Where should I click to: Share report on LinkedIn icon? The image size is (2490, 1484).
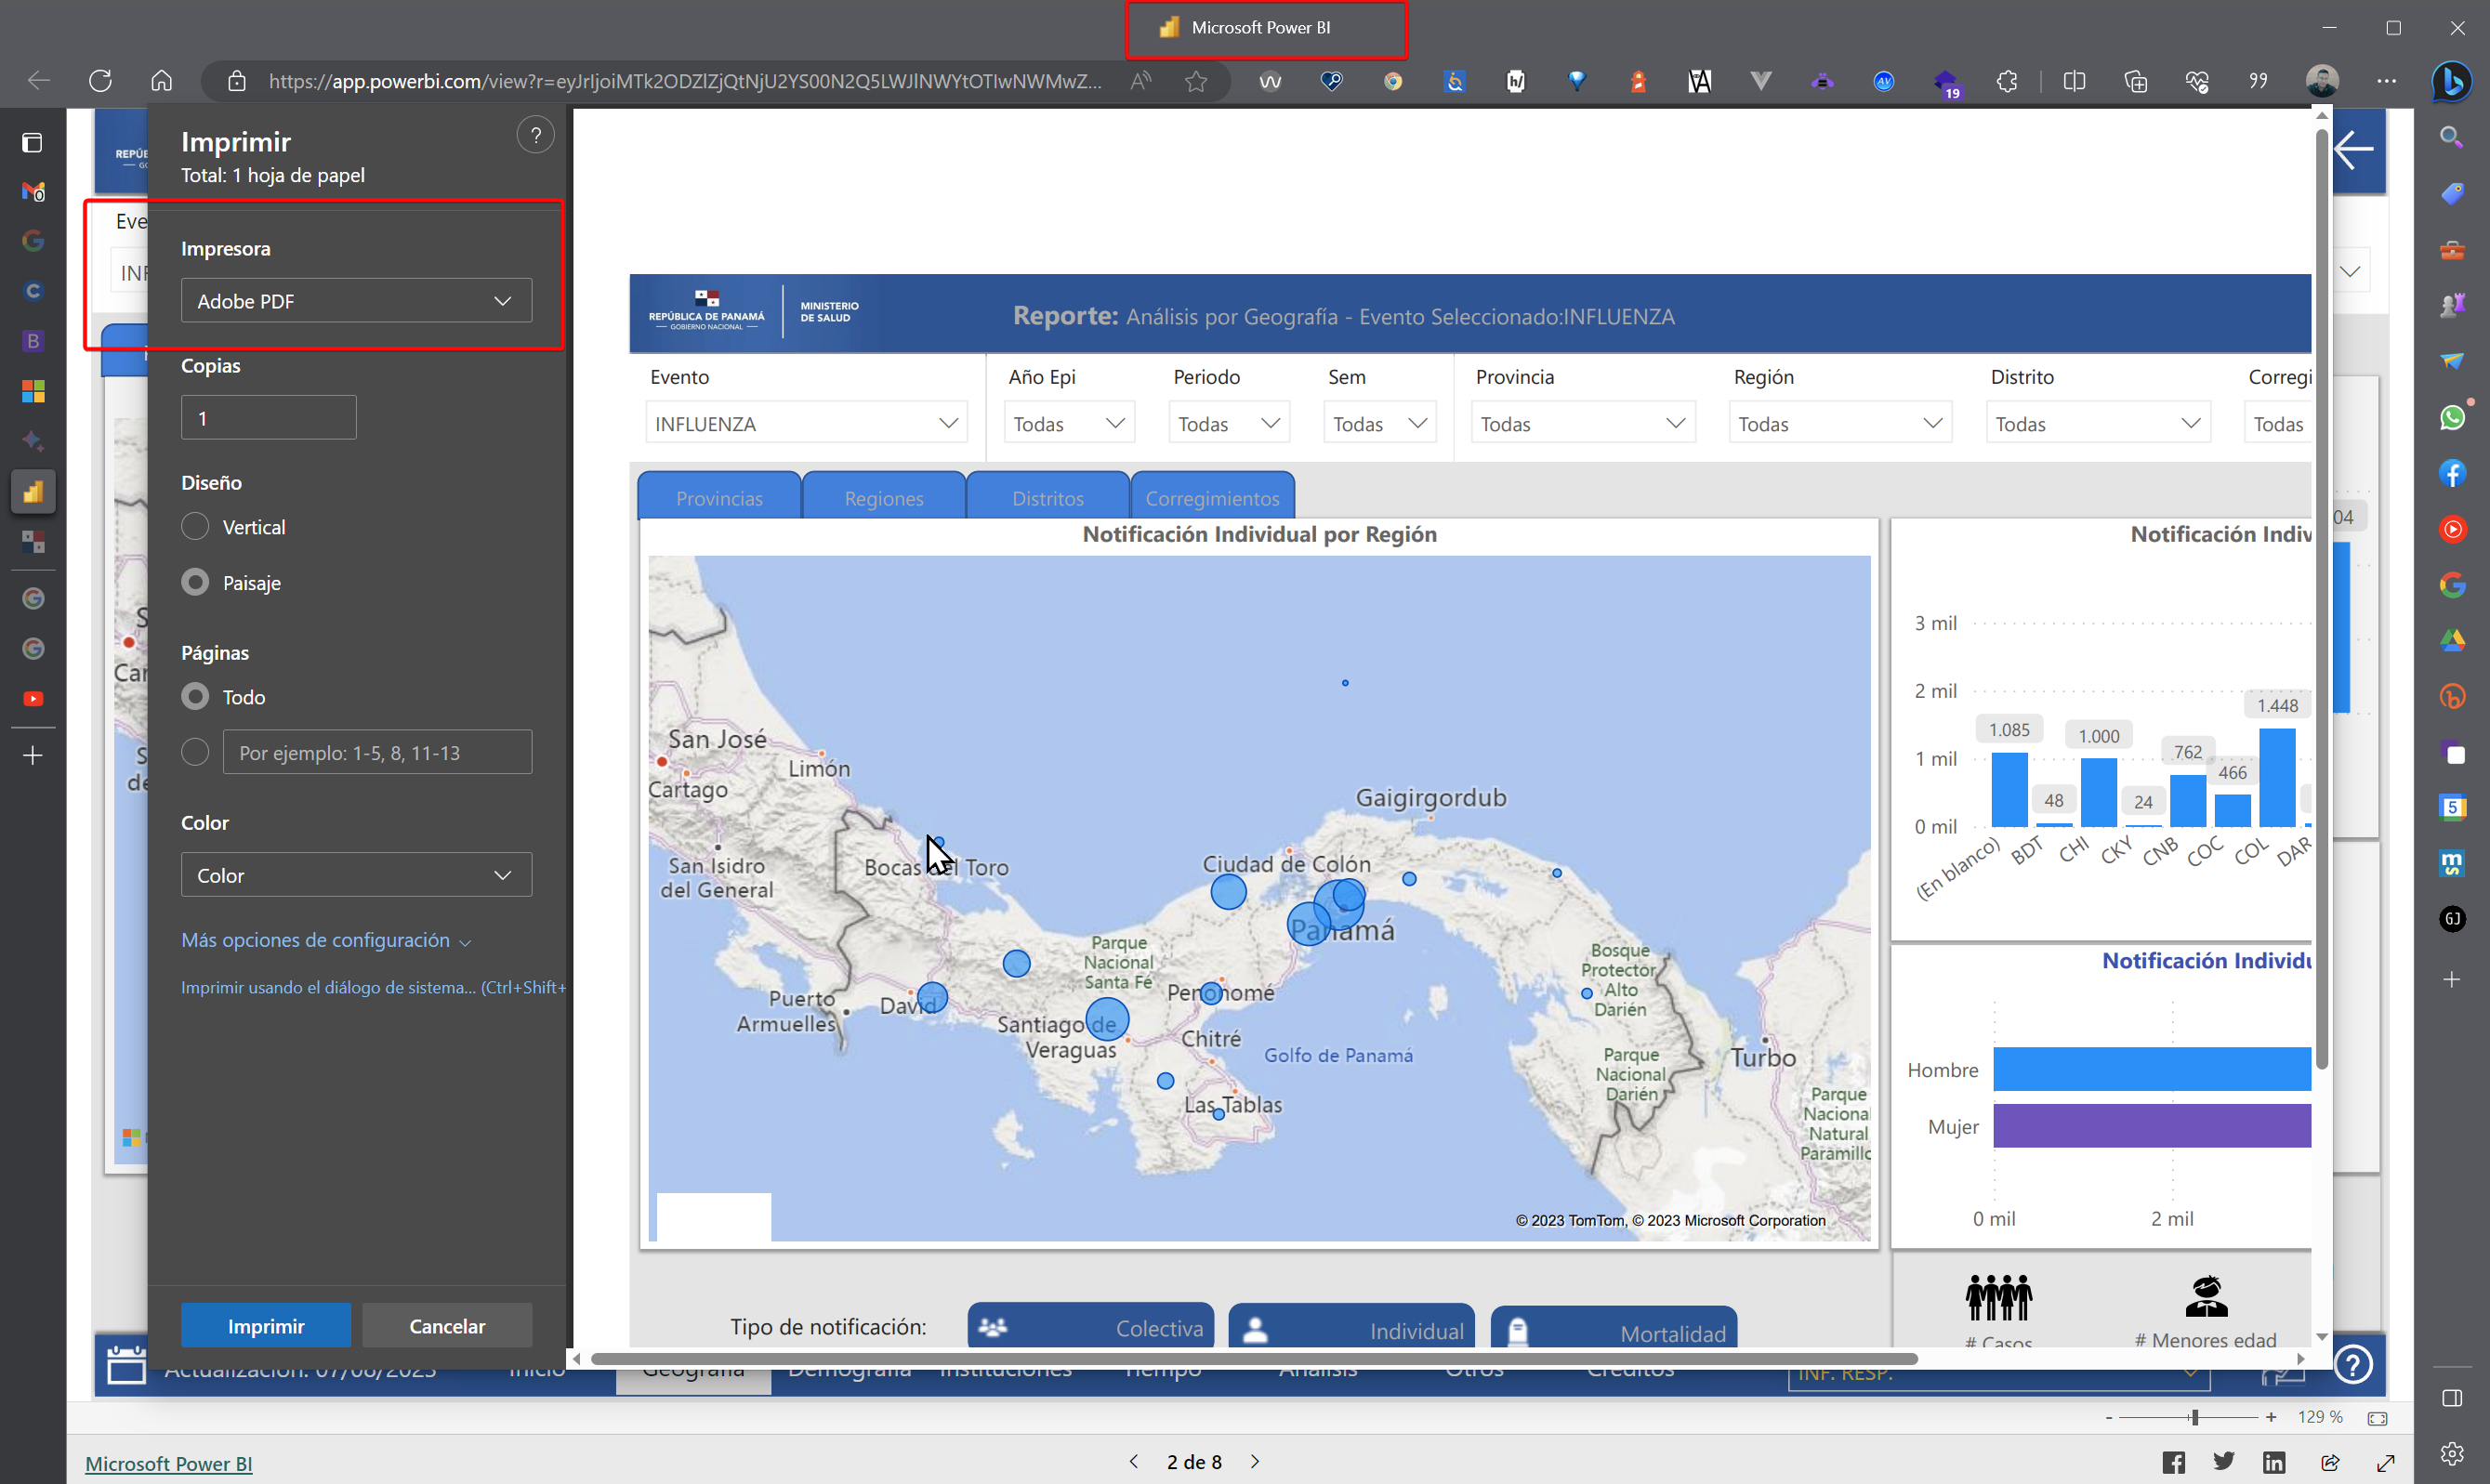[x=2274, y=1463]
